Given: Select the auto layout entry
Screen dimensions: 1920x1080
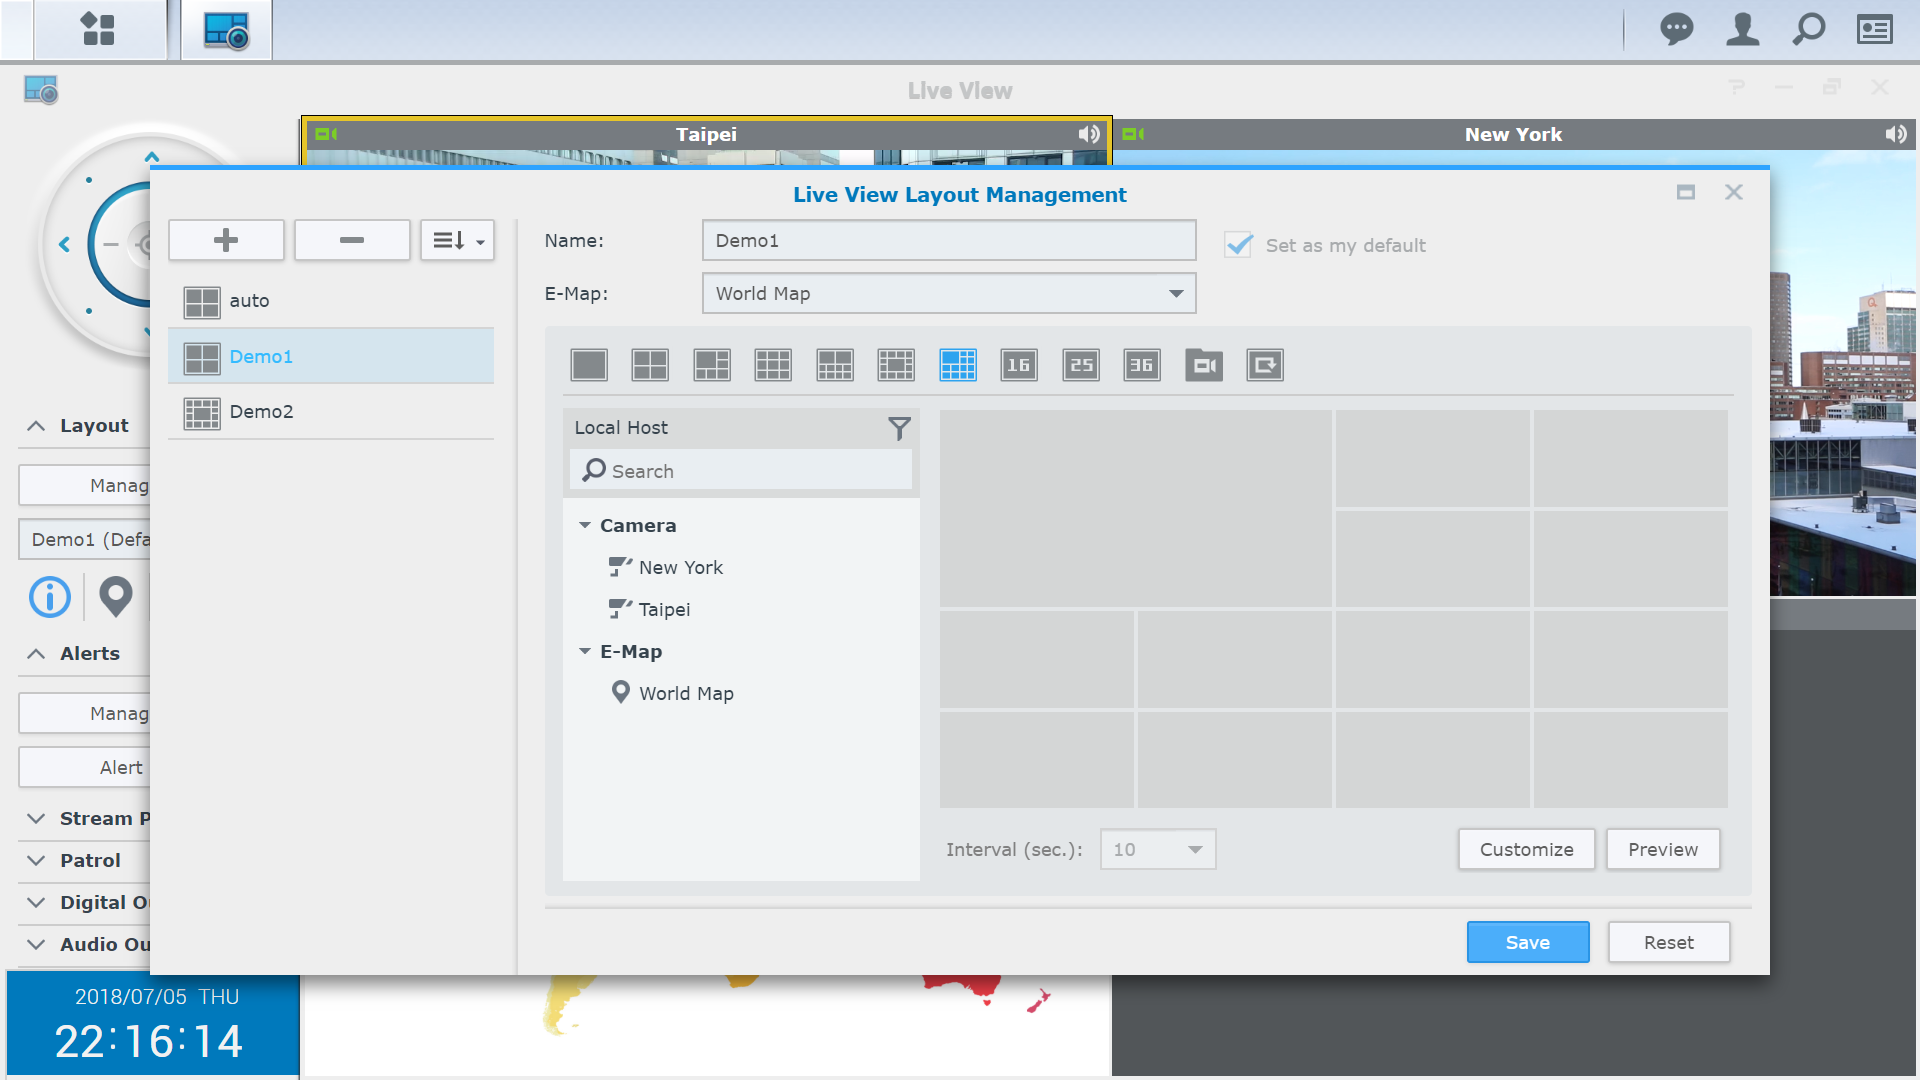Looking at the screenshot, I should click(x=331, y=301).
